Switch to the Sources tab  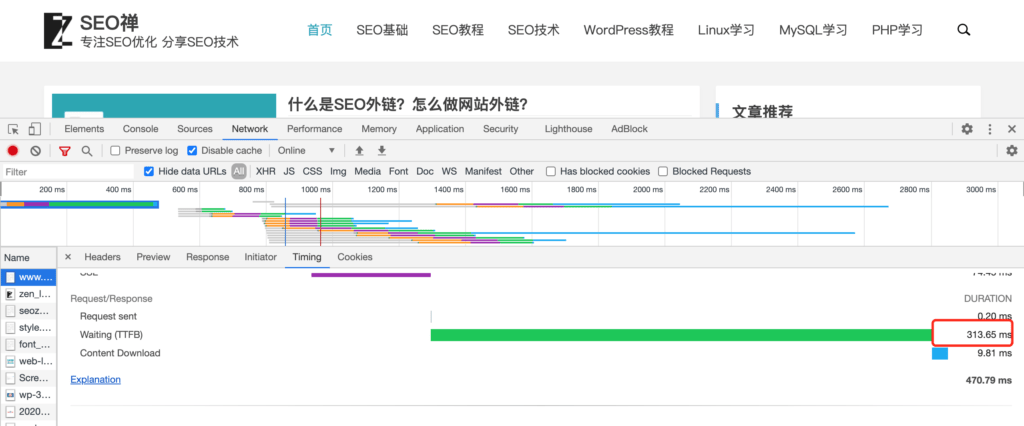pyautogui.click(x=195, y=129)
